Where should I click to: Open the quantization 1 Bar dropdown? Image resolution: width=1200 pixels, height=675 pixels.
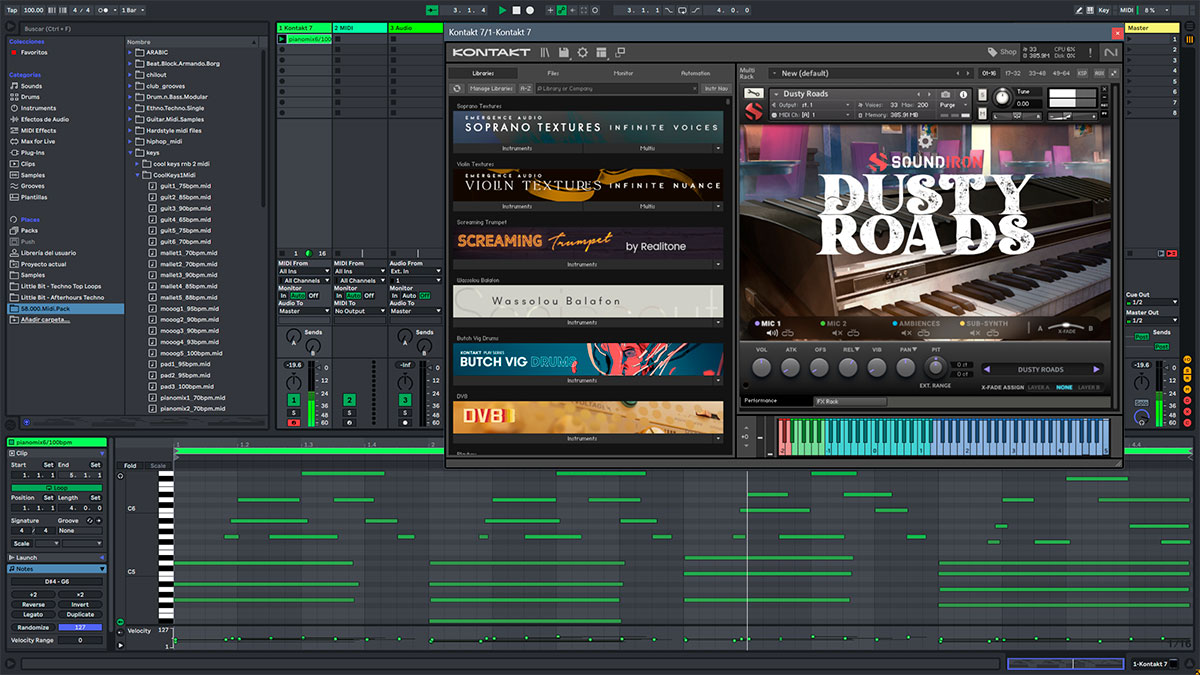(x=134, y=10)
